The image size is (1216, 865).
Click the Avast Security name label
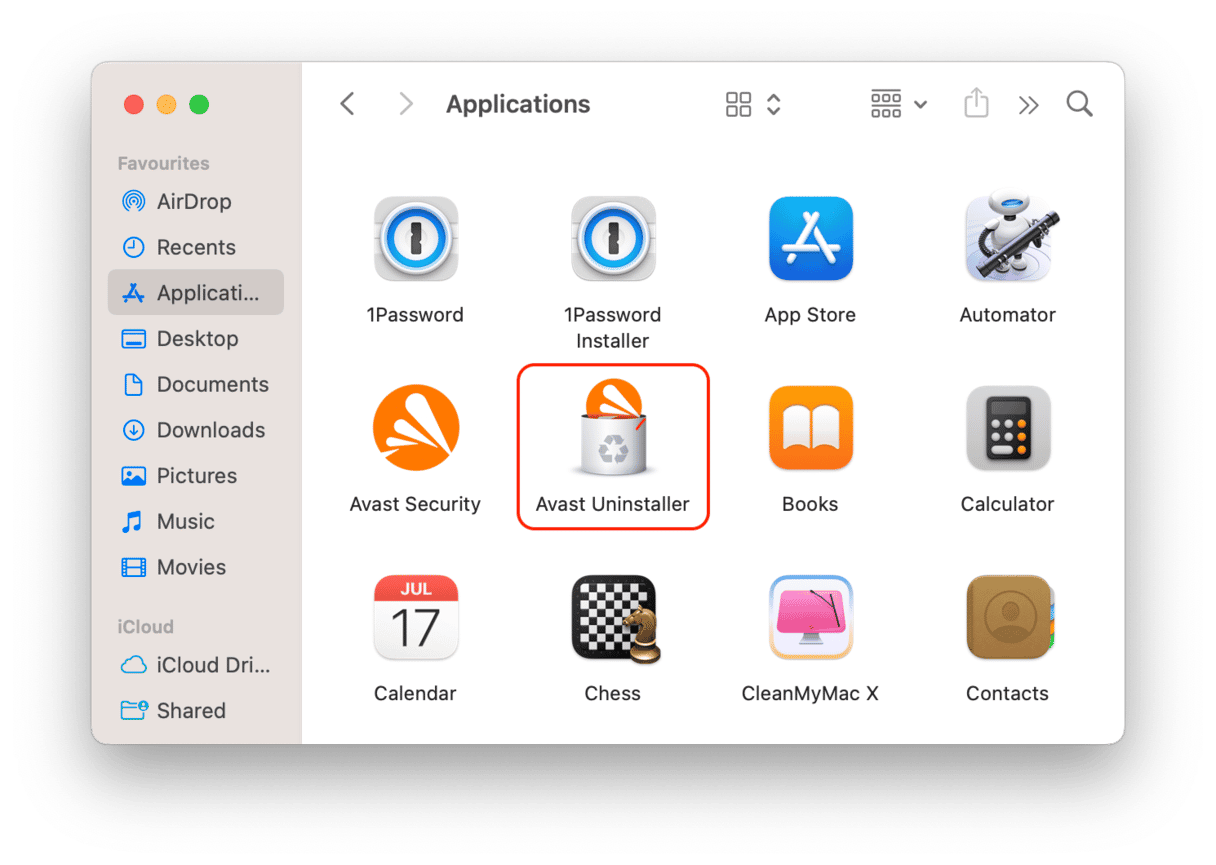coord(415,504)
